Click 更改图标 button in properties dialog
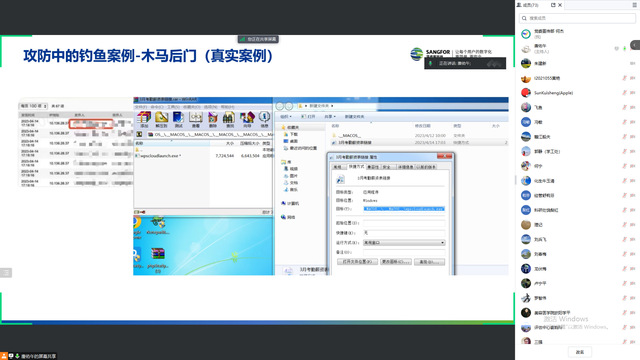The image size is (640, 360). coord(396,262)
